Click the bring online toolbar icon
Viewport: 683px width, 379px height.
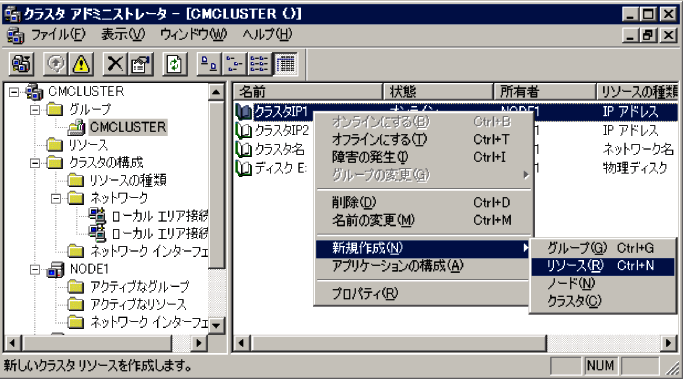[x=55, y=64]
